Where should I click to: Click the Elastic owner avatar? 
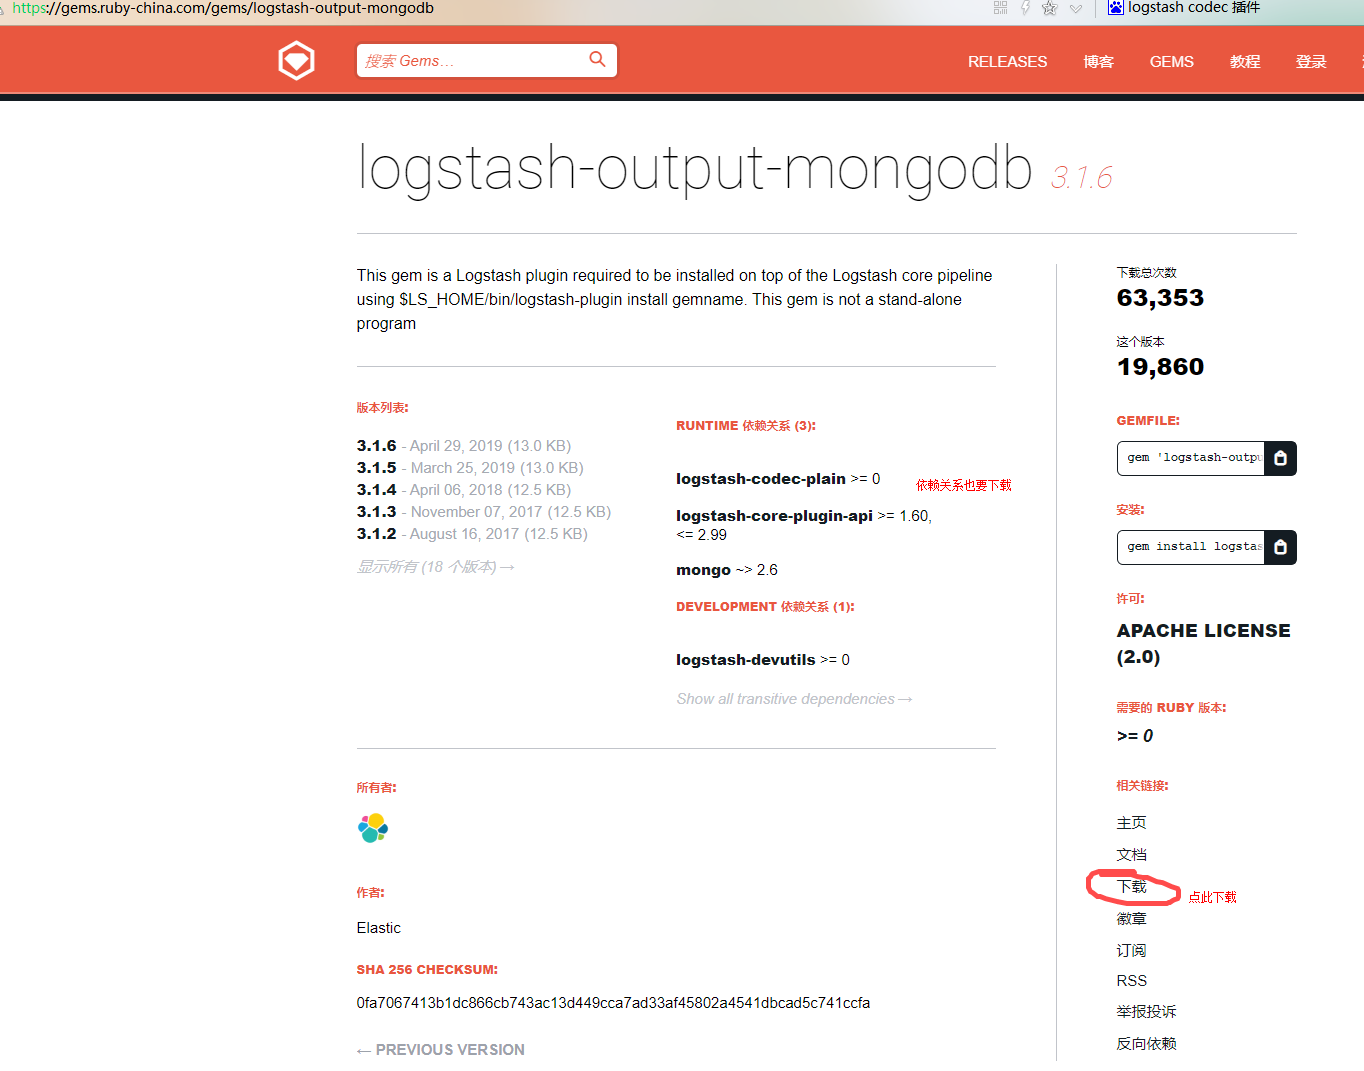pos(372,828)
